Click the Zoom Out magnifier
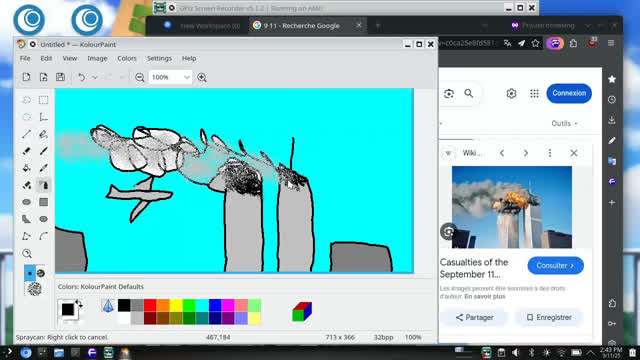 (140, 77)
